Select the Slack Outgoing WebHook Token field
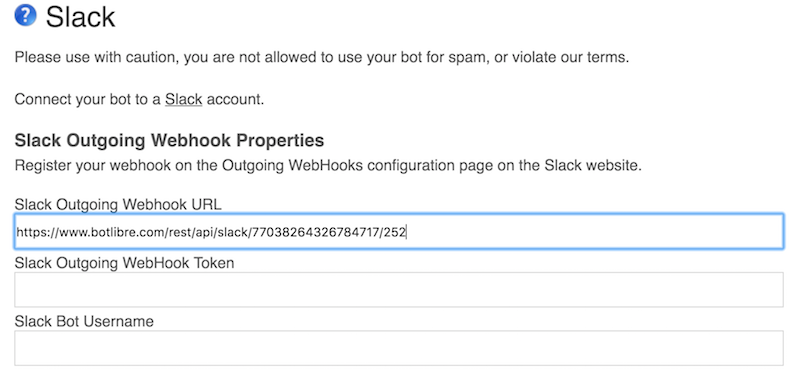Viewport: 800px width, 385px height. click(x=399, y=290)
